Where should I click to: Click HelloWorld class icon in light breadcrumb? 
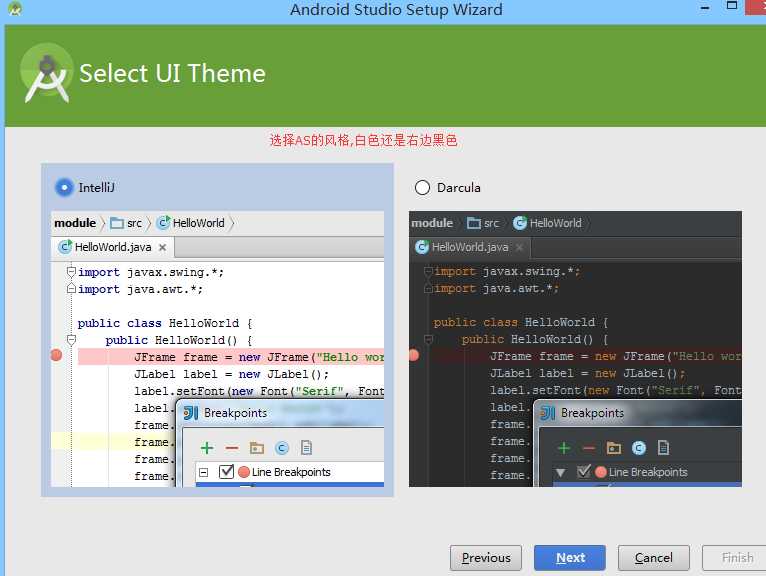163,223
